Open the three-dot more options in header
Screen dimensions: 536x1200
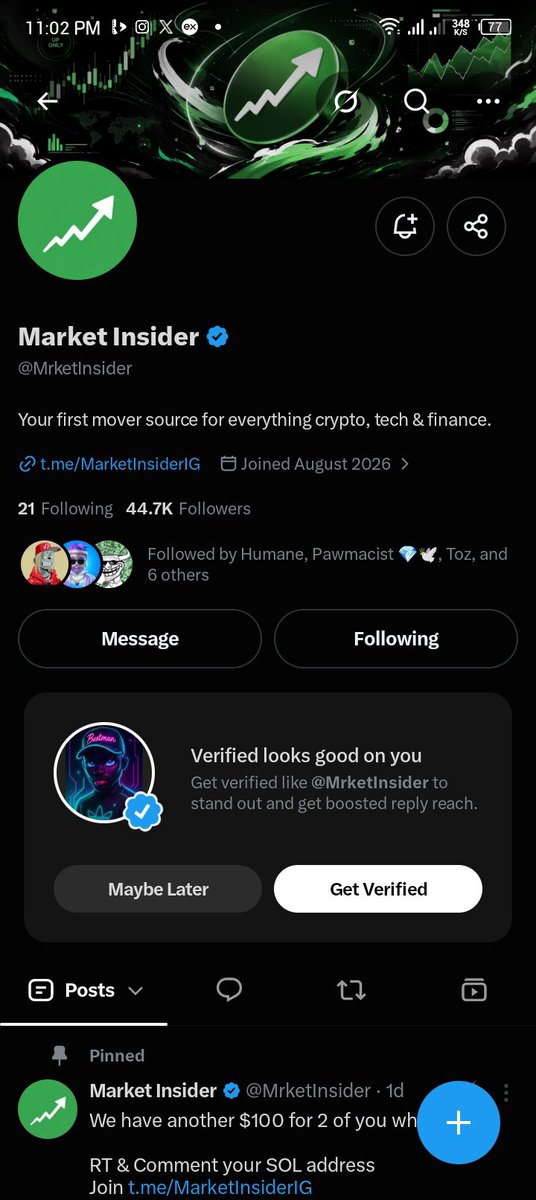488,101
